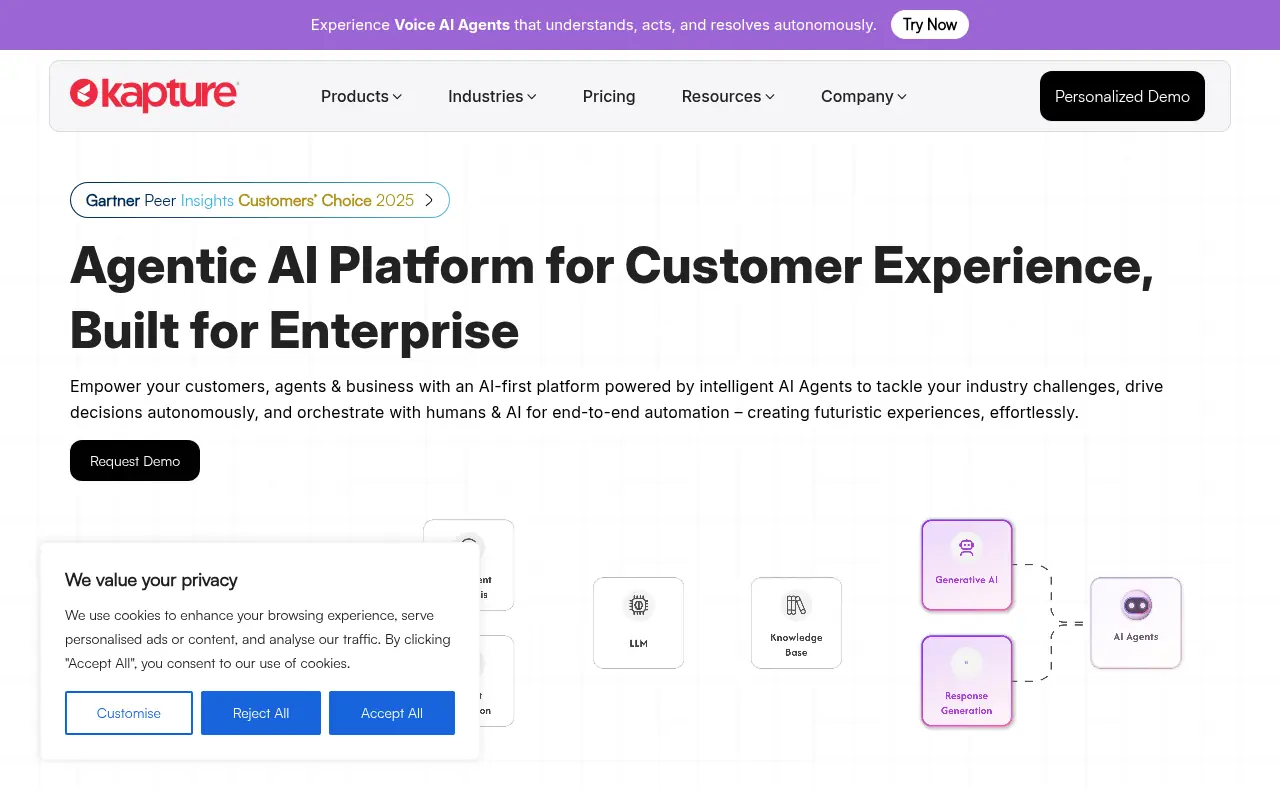The image size is (1280, 800).
Task: Open Gartner Peer Insights Customers' Choice text
Action: pos(249,200)
